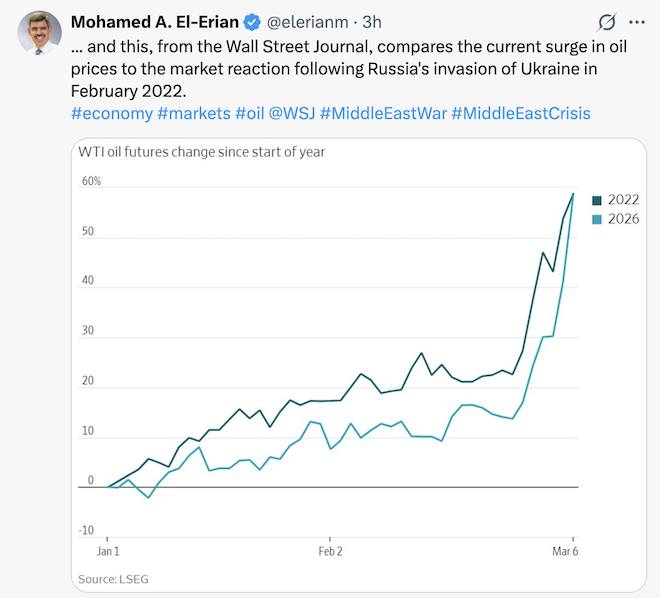Image resolution: width=660 pixels, height=598 pixels.
Task: Click Mohamed El-Erian's profile avatar
Action: 39,33
